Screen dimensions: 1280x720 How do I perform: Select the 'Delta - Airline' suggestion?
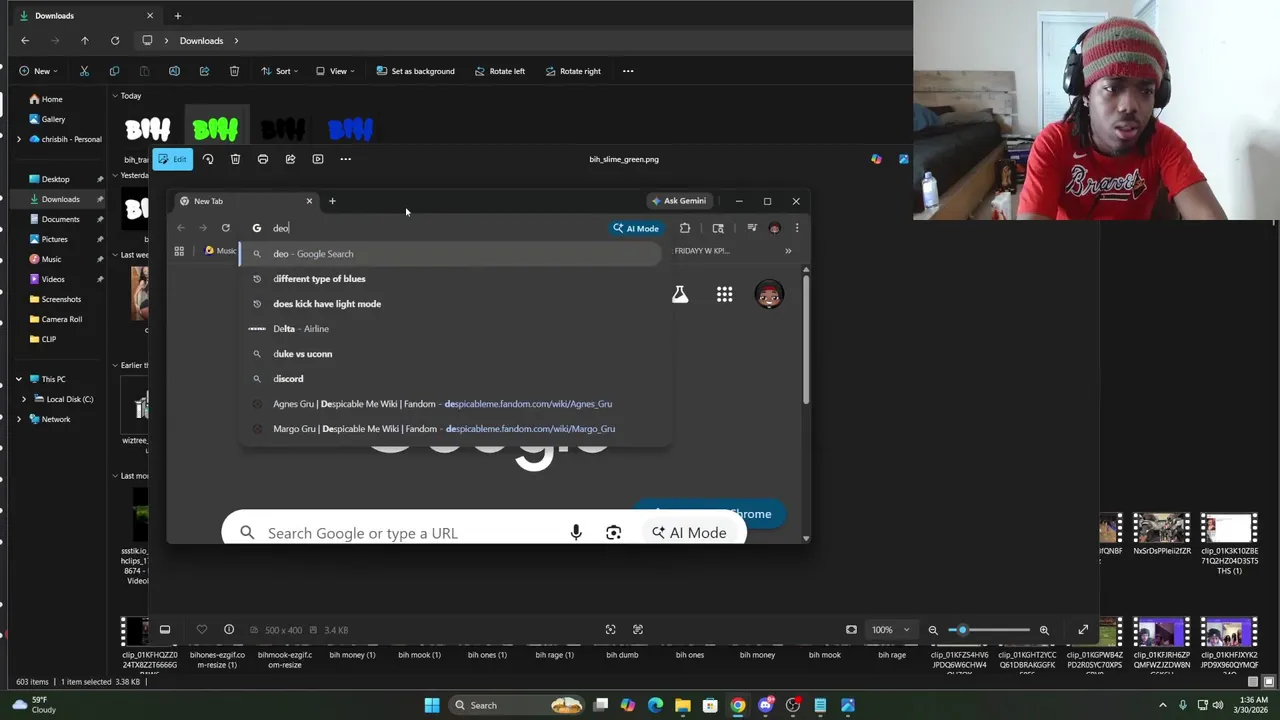[x=450, y=329]
